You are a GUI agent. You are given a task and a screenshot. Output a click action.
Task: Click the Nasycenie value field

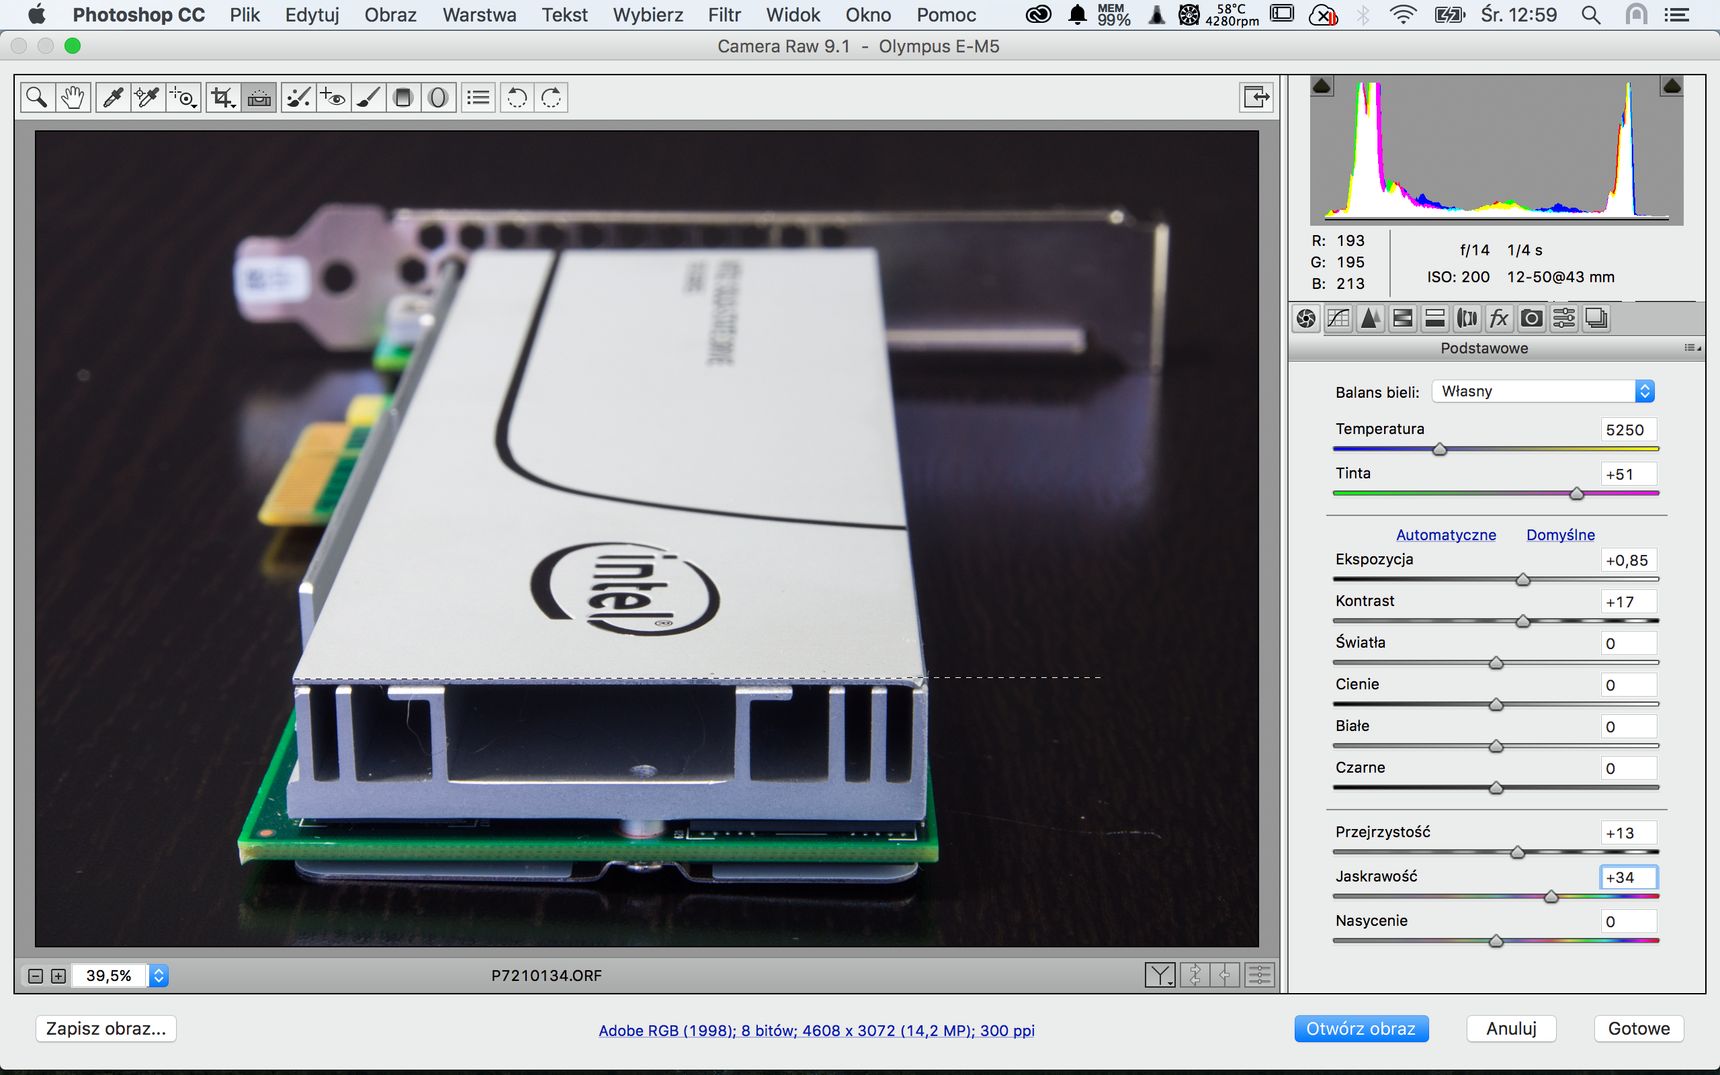[1628, 921]
